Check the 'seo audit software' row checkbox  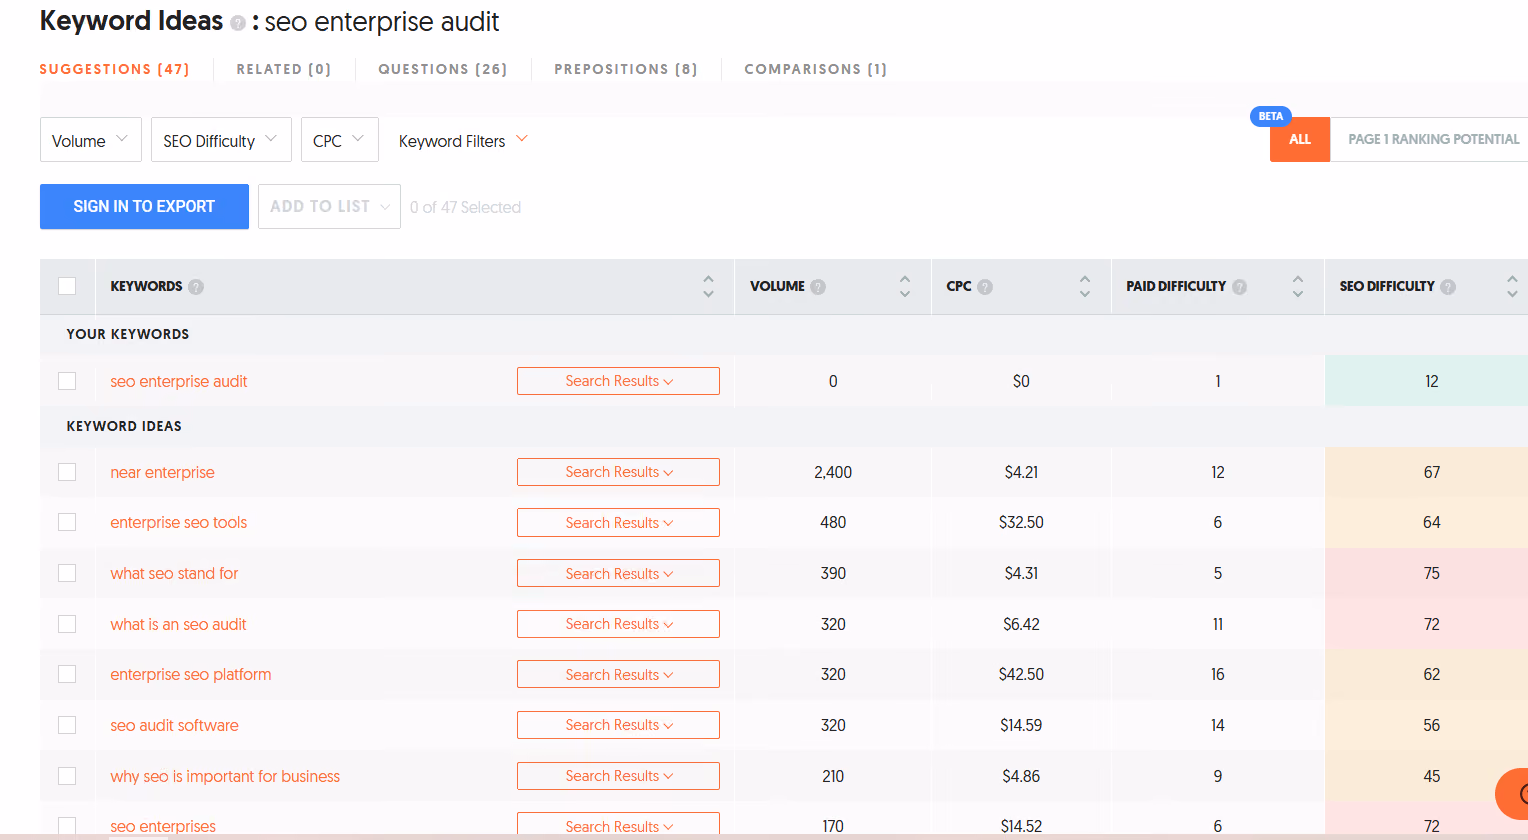67,725
